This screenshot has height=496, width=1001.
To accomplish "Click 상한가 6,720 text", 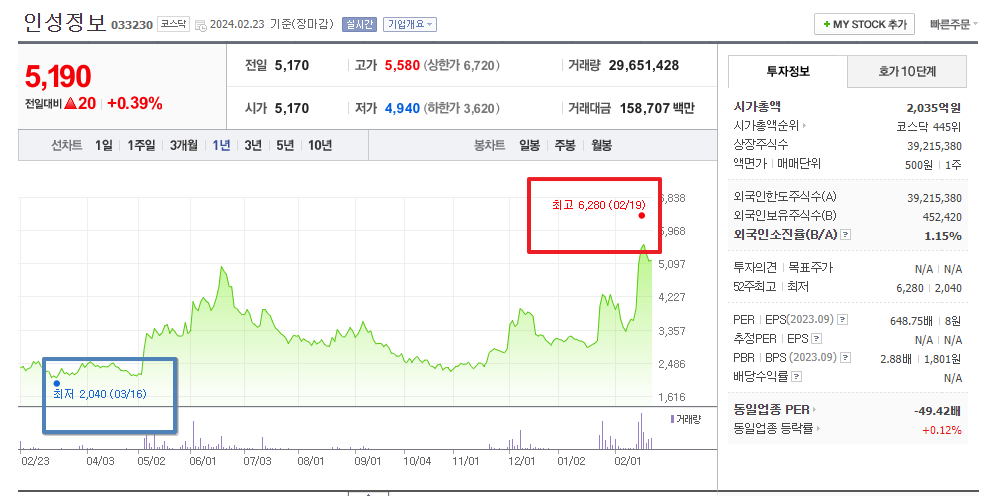I will click(462, 65).
